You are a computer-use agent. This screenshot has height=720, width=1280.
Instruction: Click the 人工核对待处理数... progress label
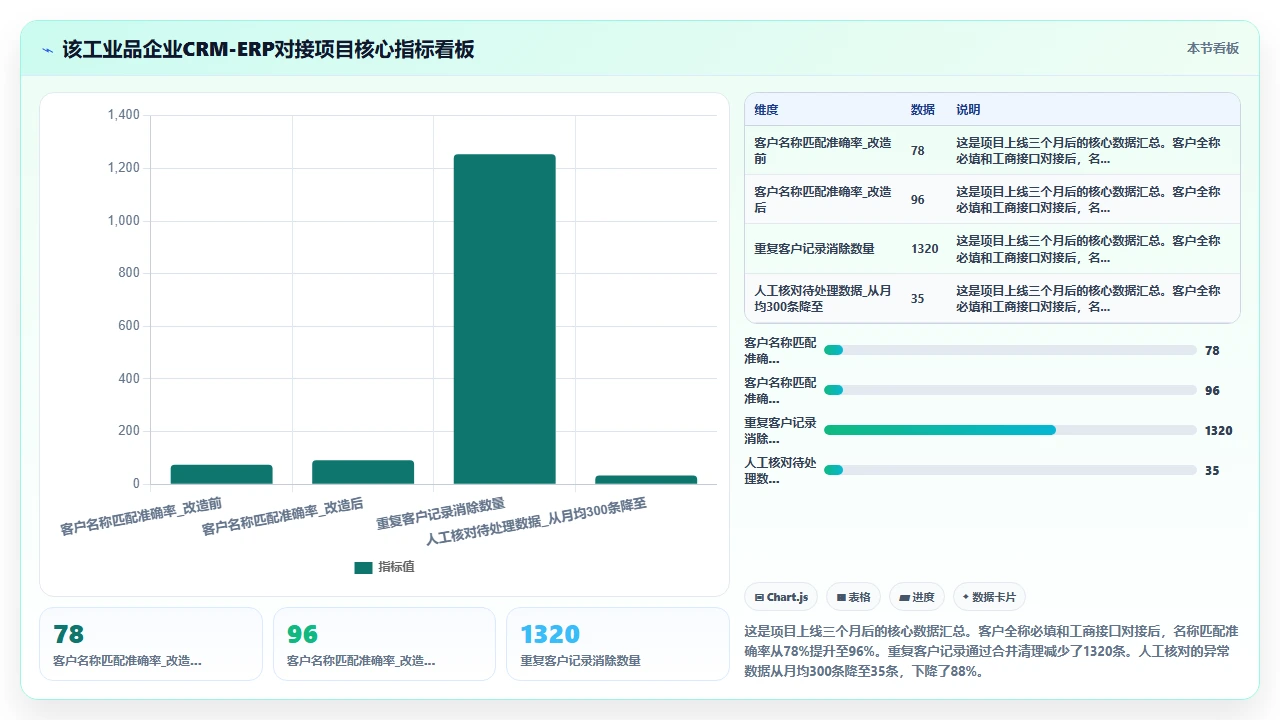tap(781, 470)
